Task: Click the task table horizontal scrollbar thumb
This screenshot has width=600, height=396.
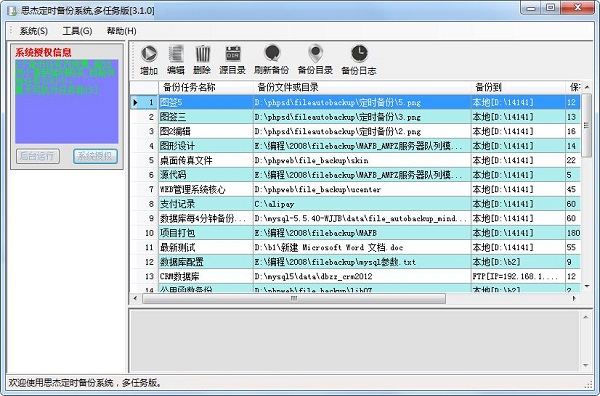Action: click(294, 298)
